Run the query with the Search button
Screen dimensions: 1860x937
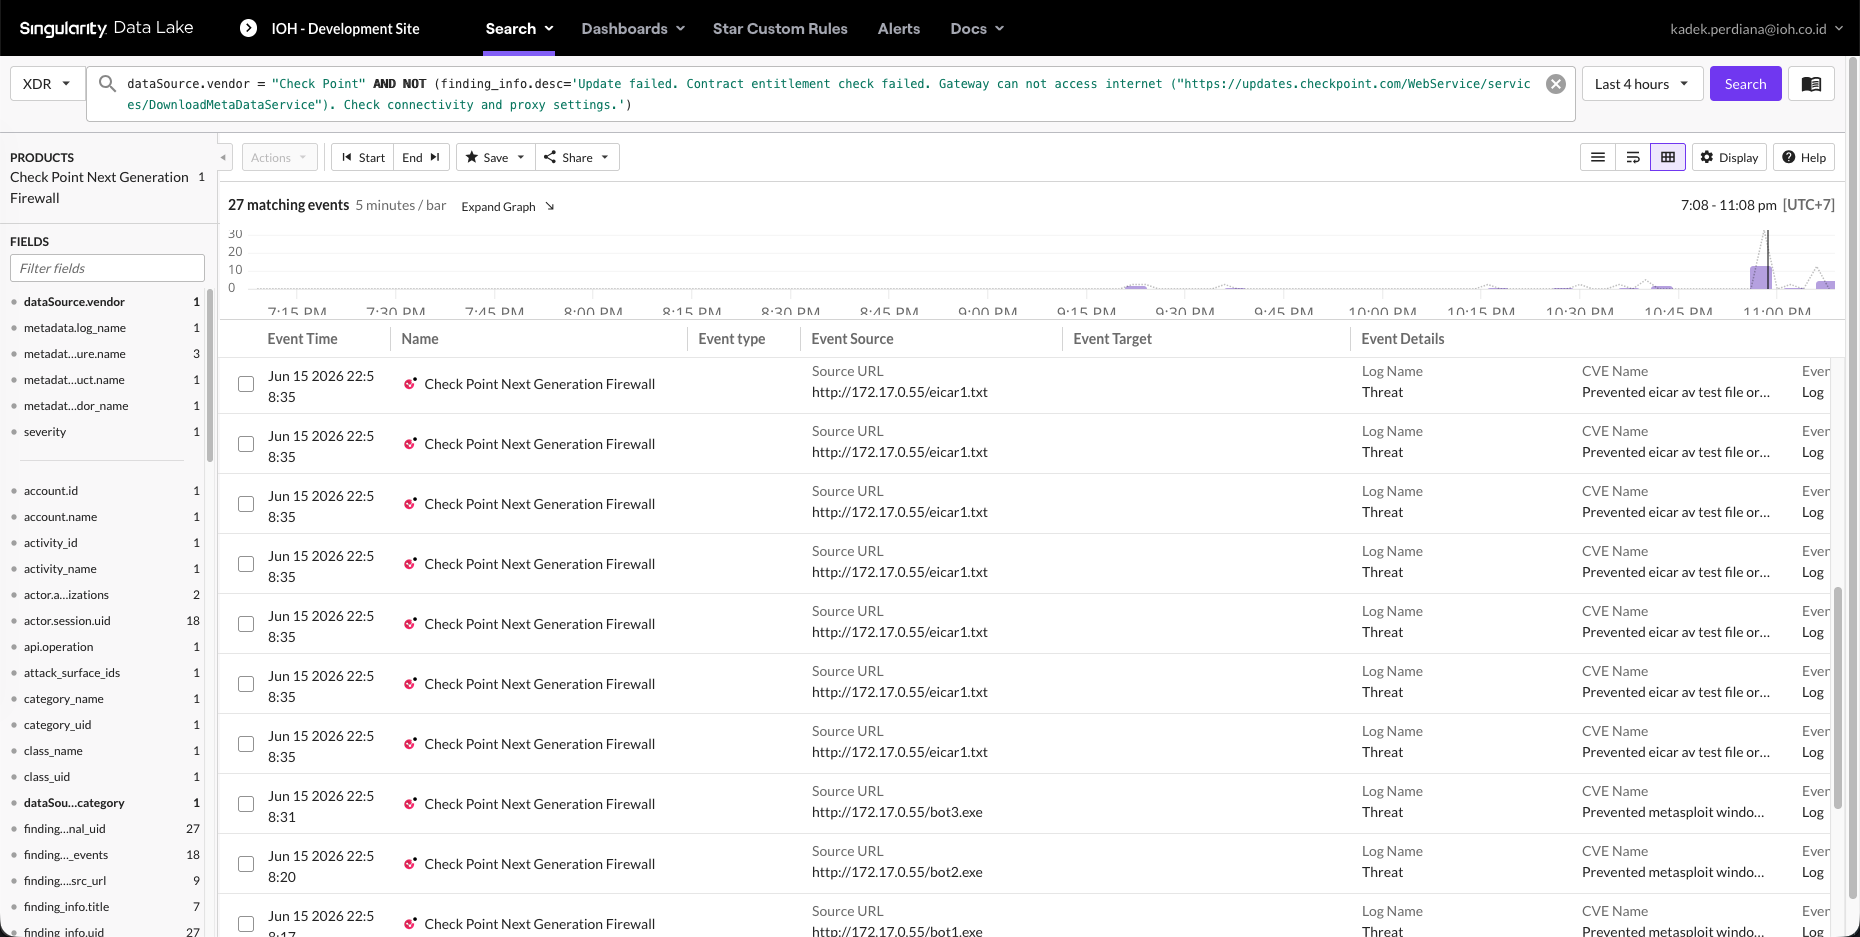pos(1745,84)
